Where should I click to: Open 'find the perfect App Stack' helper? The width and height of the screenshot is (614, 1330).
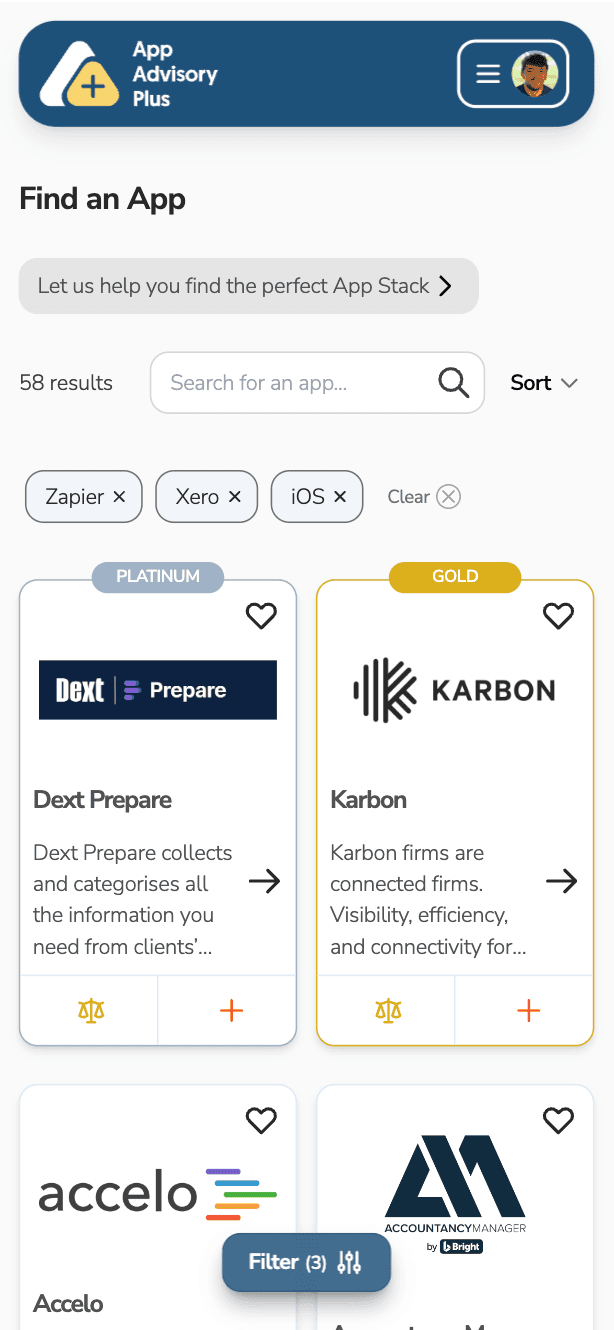(248, 286)
